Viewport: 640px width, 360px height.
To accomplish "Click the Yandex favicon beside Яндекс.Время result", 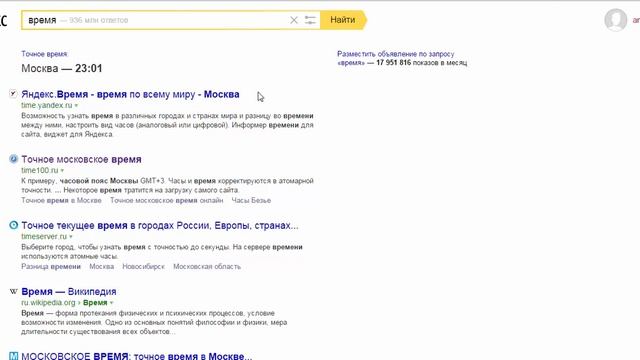I will pyautogui.click(x=13, y=94).
